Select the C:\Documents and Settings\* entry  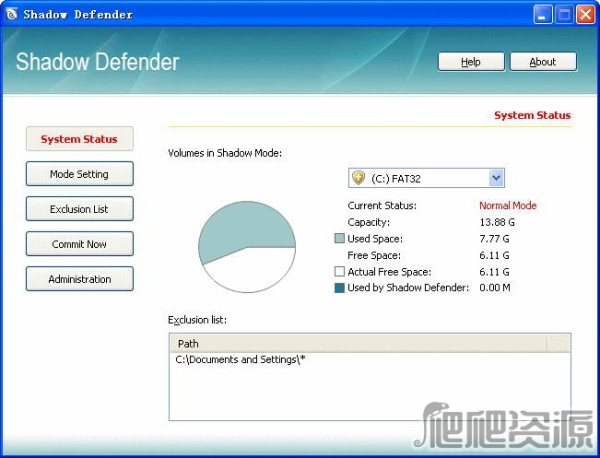240,359
